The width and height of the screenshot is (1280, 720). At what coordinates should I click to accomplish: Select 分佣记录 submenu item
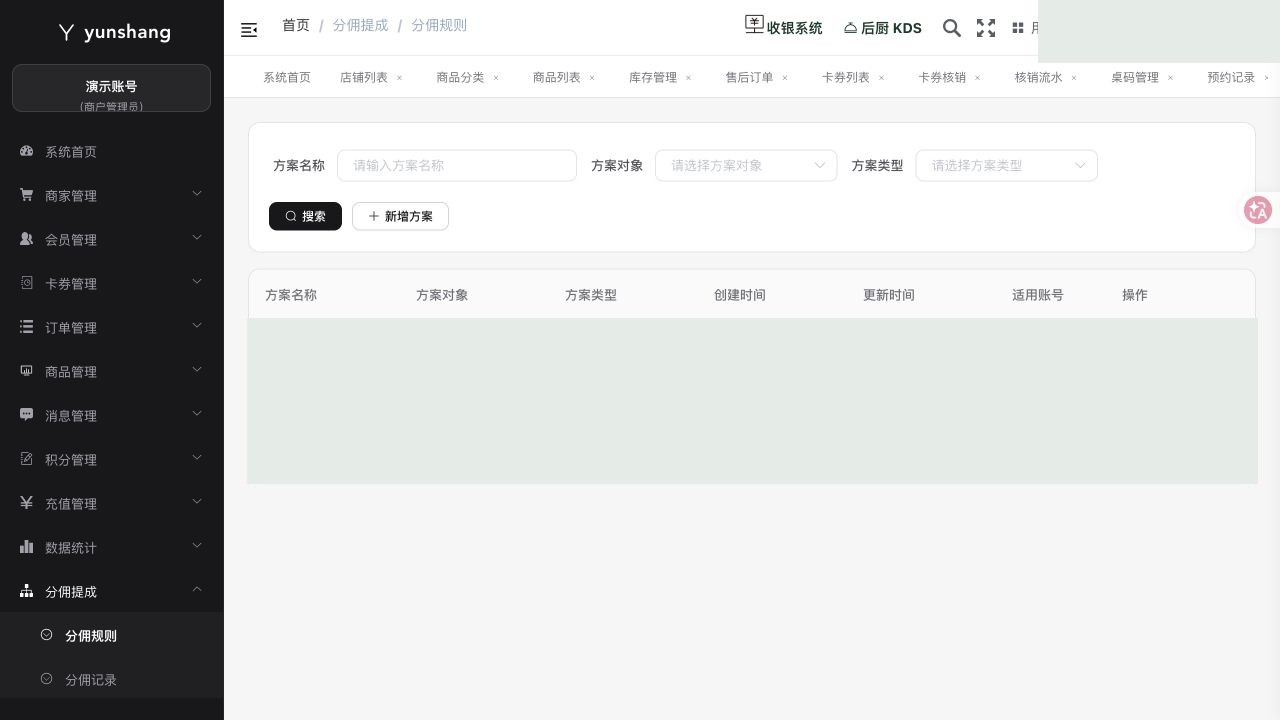click(x=112, y=680)
